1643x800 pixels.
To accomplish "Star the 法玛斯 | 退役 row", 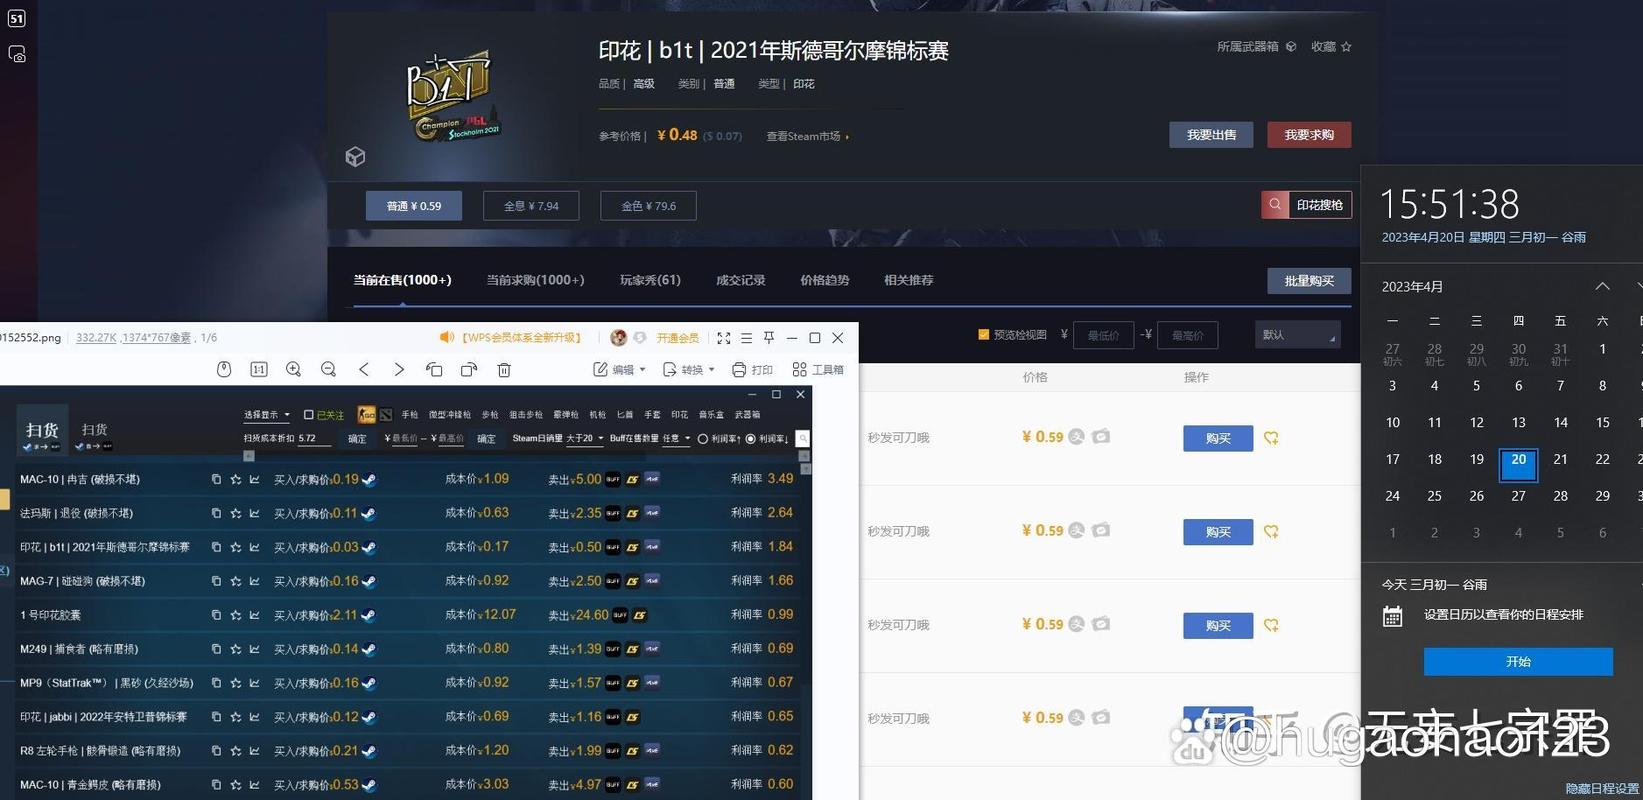I will point(236,513).
